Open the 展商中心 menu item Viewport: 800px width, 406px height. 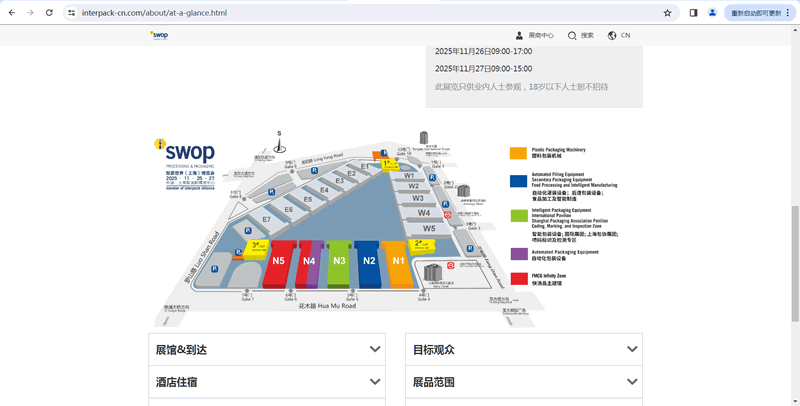(541, 35)
